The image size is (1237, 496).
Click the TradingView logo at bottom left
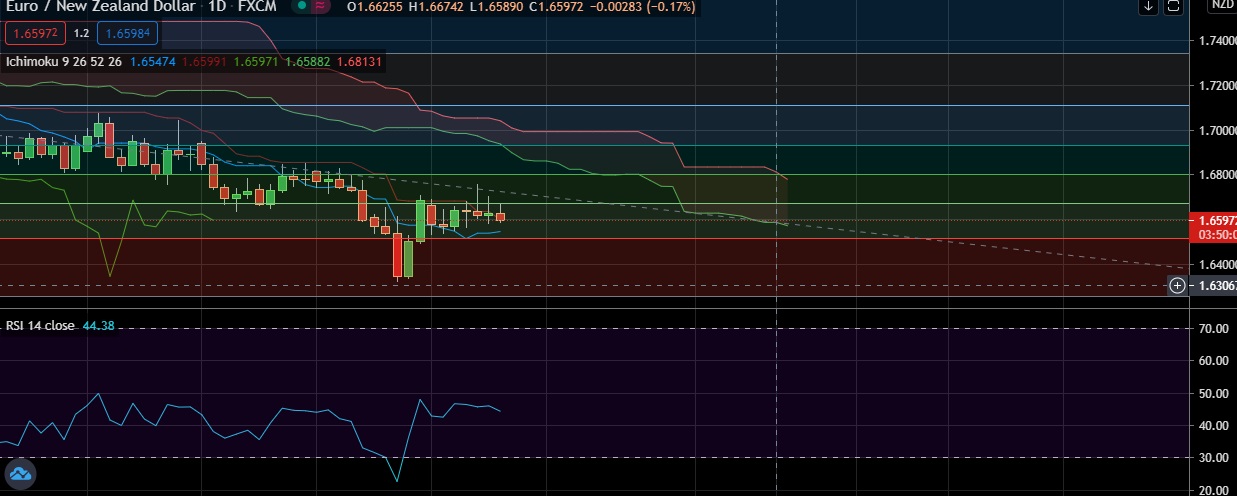coord(19,474)
